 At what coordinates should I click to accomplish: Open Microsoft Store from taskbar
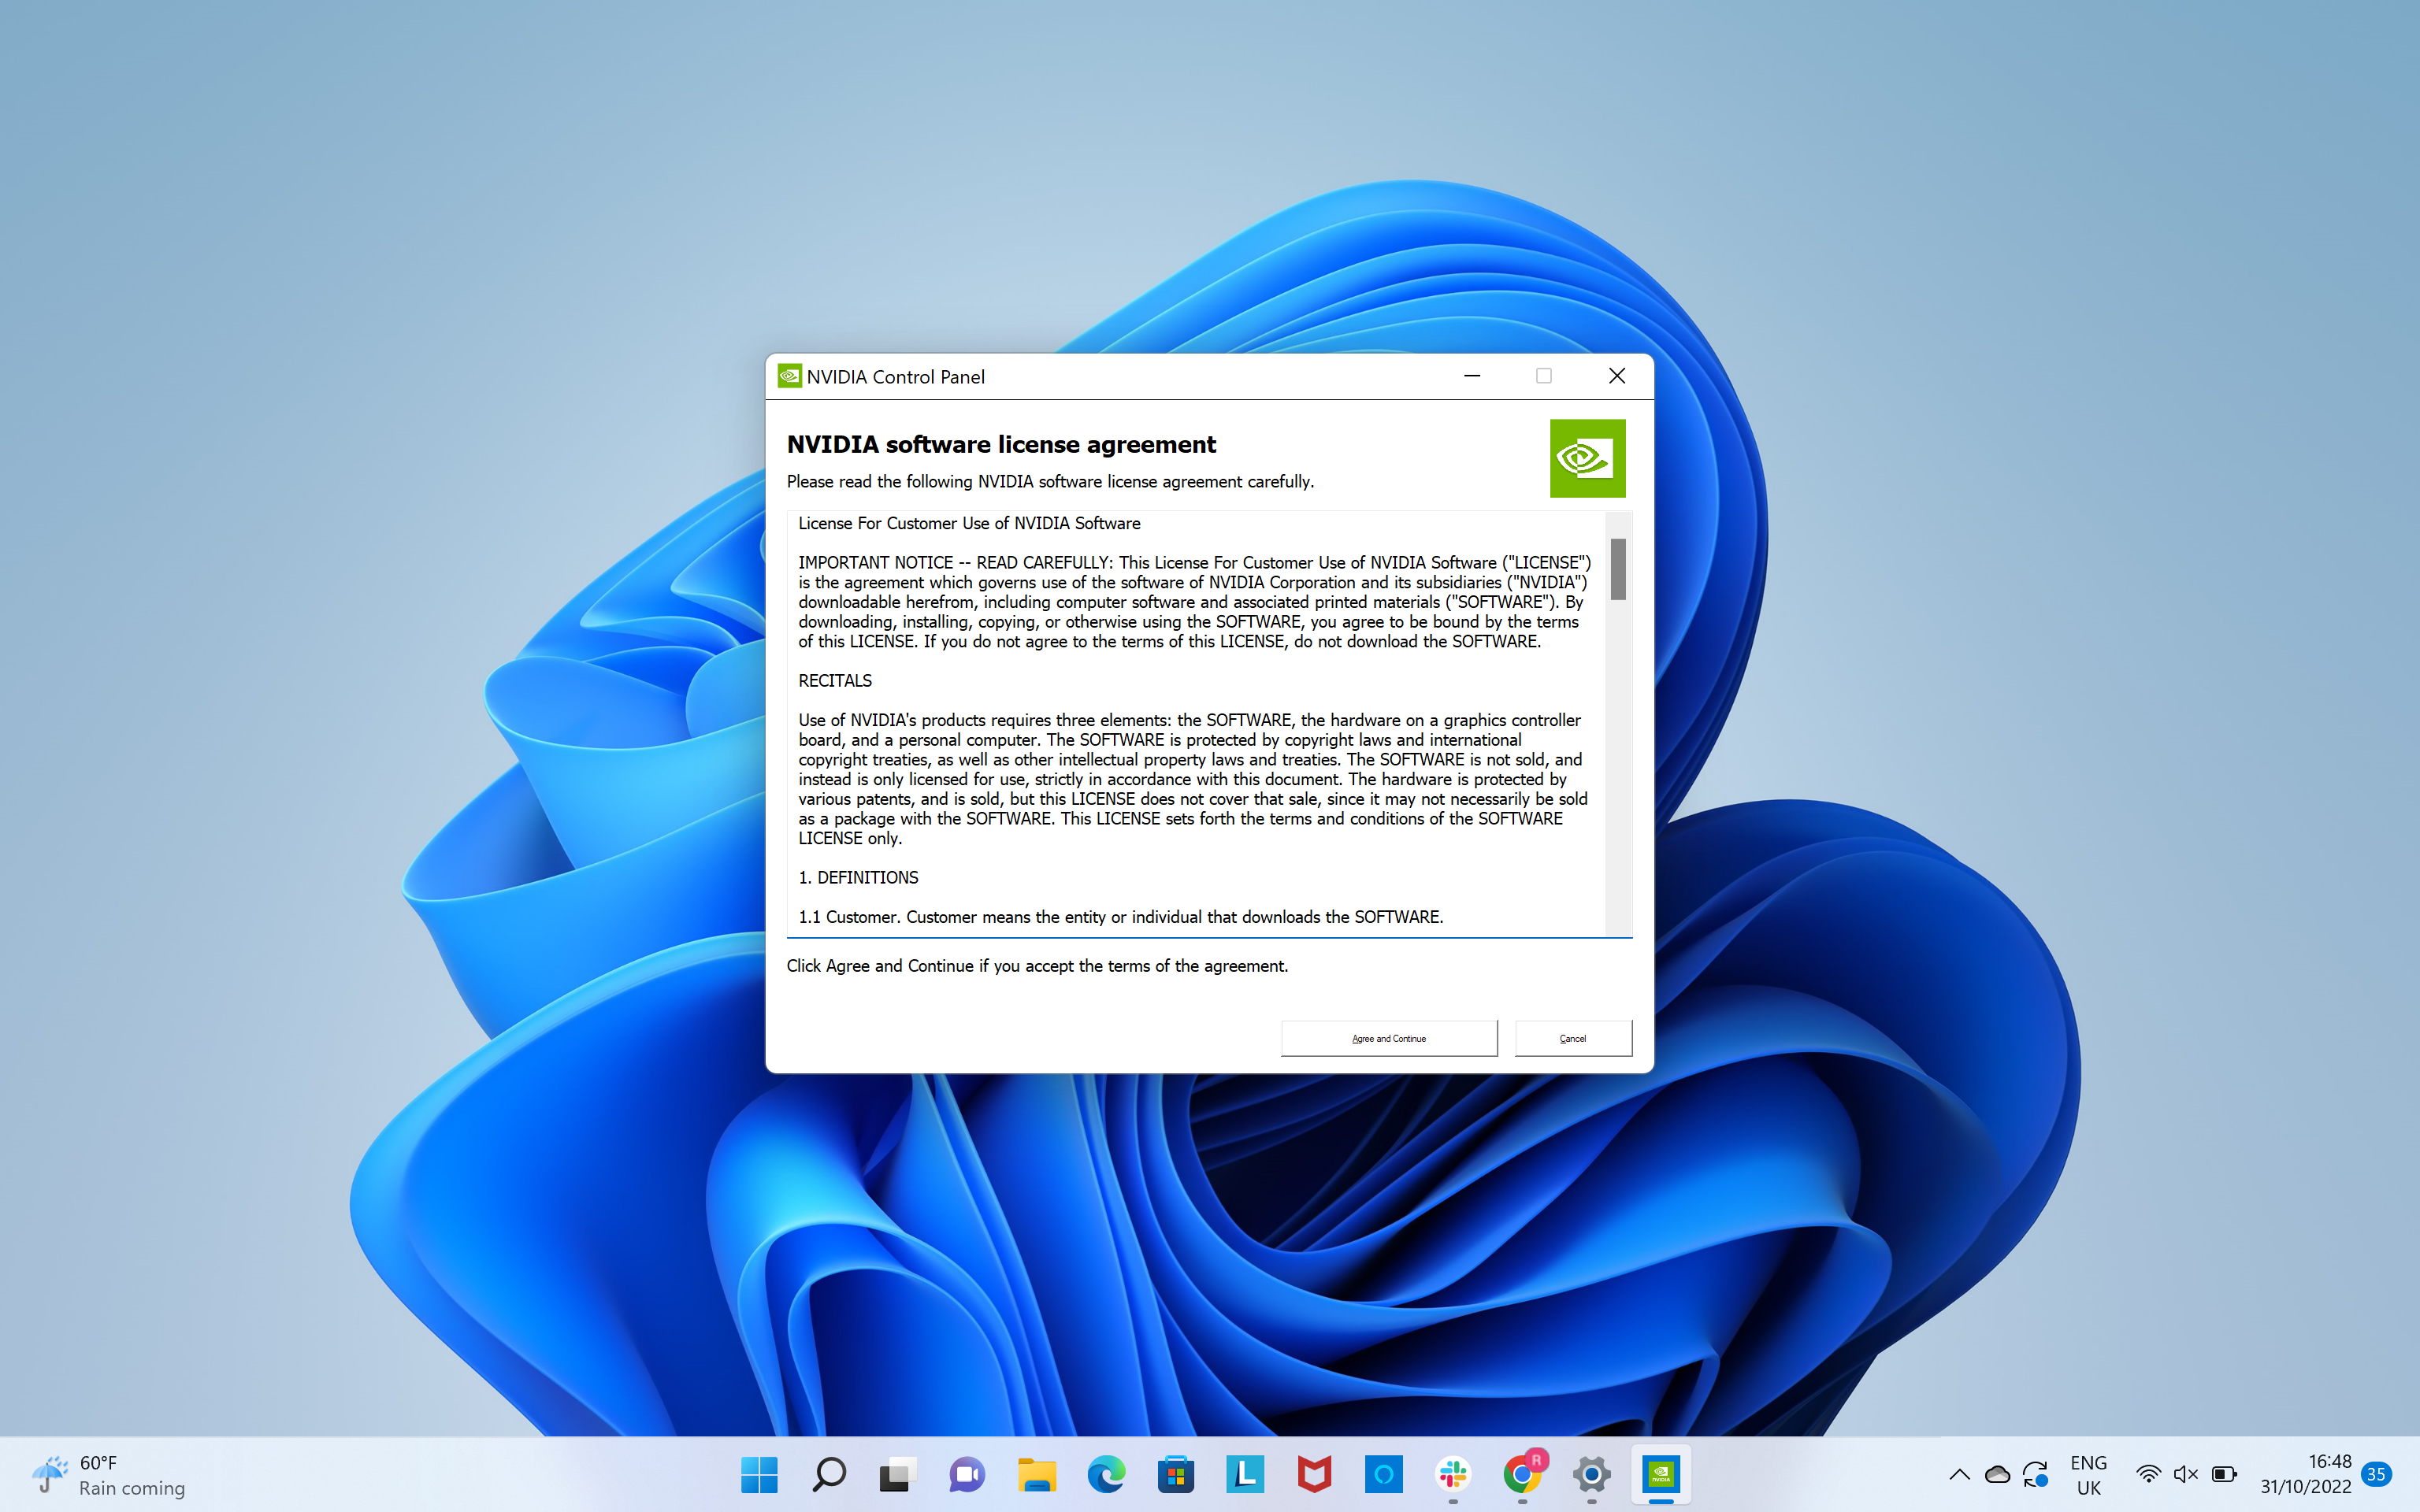point(1176,1474)
